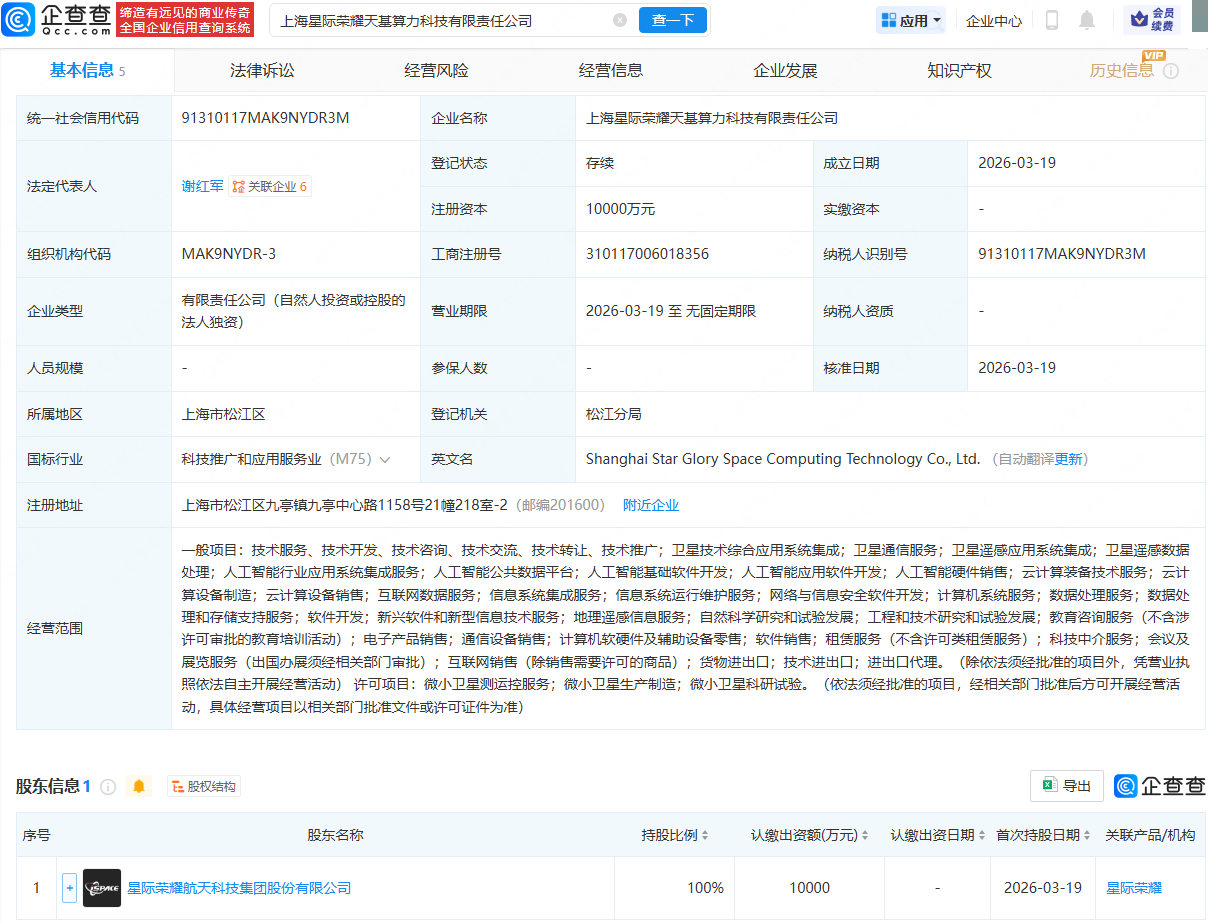Open the 应用 apps dropdown
This screenshot has width=1208, height=922.
(x=910, y=19)
